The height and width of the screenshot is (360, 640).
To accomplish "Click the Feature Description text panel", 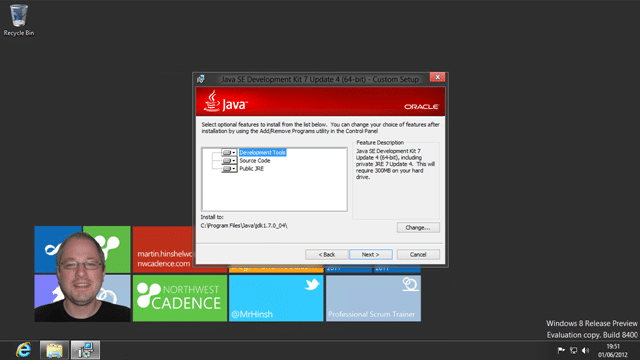I will [x=396, y=164].
